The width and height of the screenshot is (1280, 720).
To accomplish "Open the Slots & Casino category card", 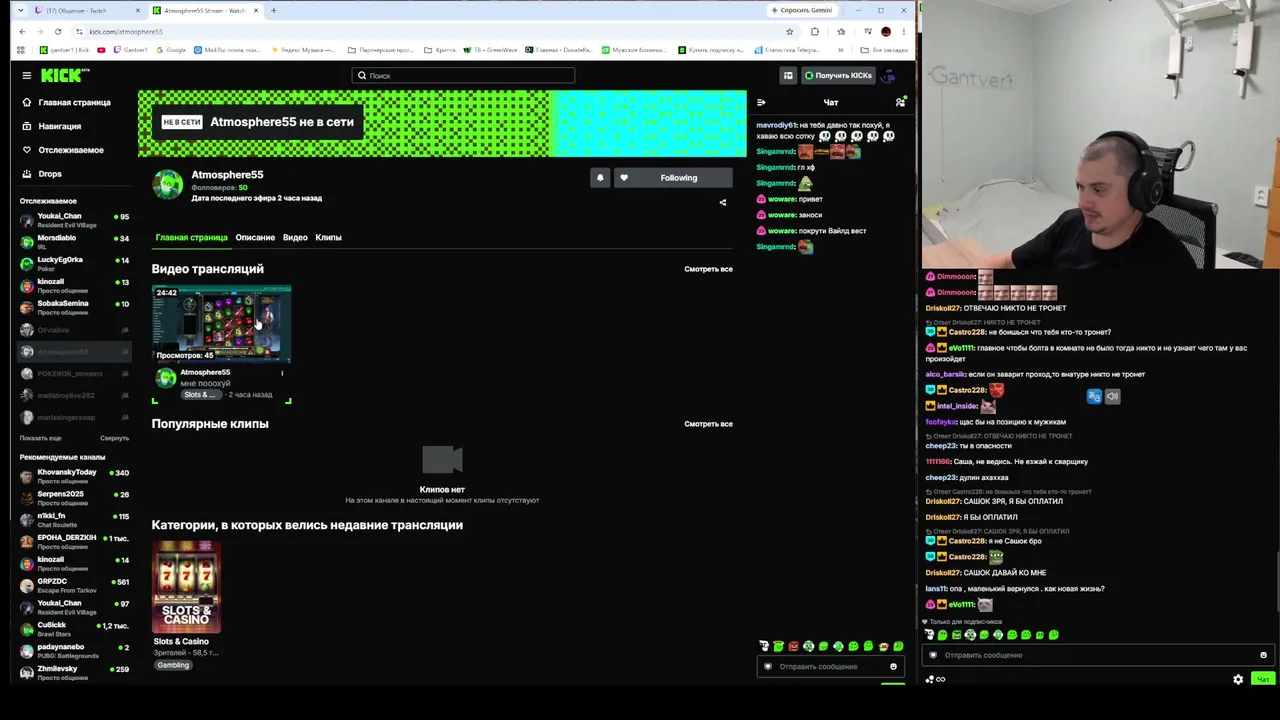I will (x=186, y=587).
